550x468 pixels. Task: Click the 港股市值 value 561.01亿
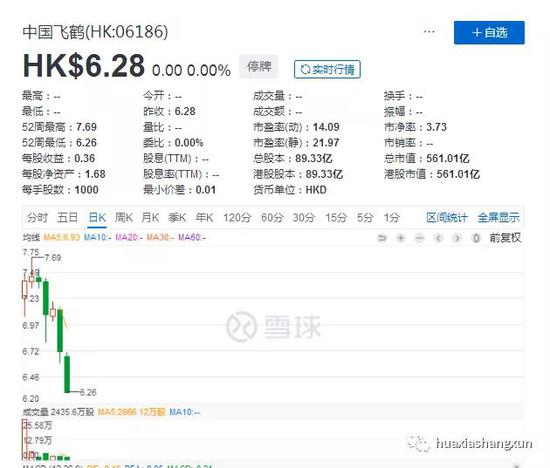click(x=458, y=174)
